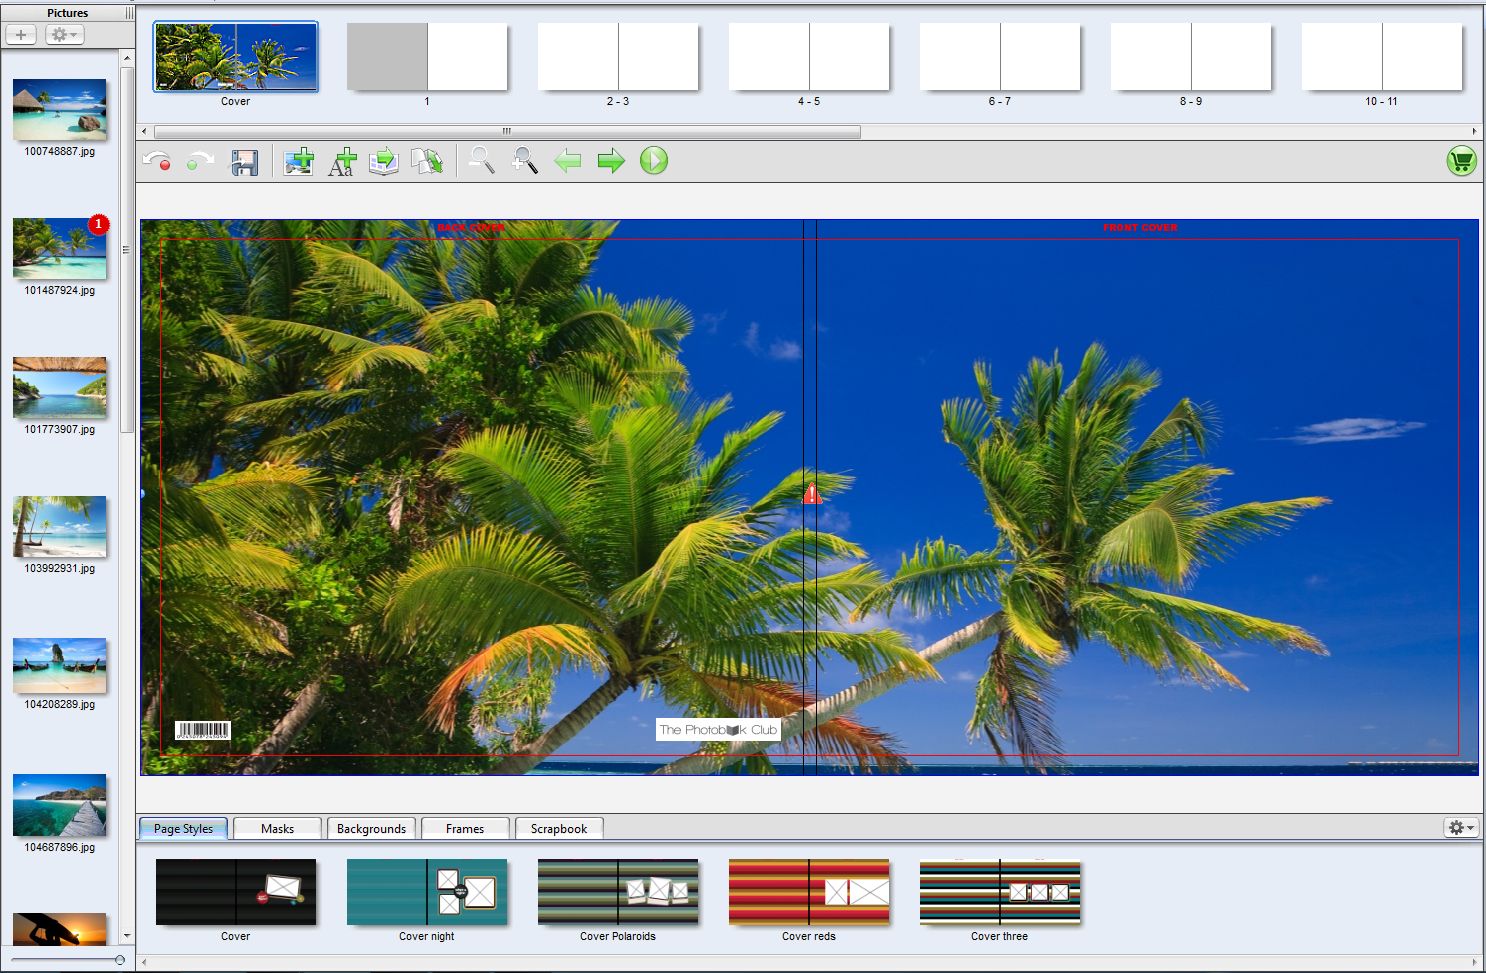Click the Pictures panel vertical scrollbar thumb

[127, 249]
